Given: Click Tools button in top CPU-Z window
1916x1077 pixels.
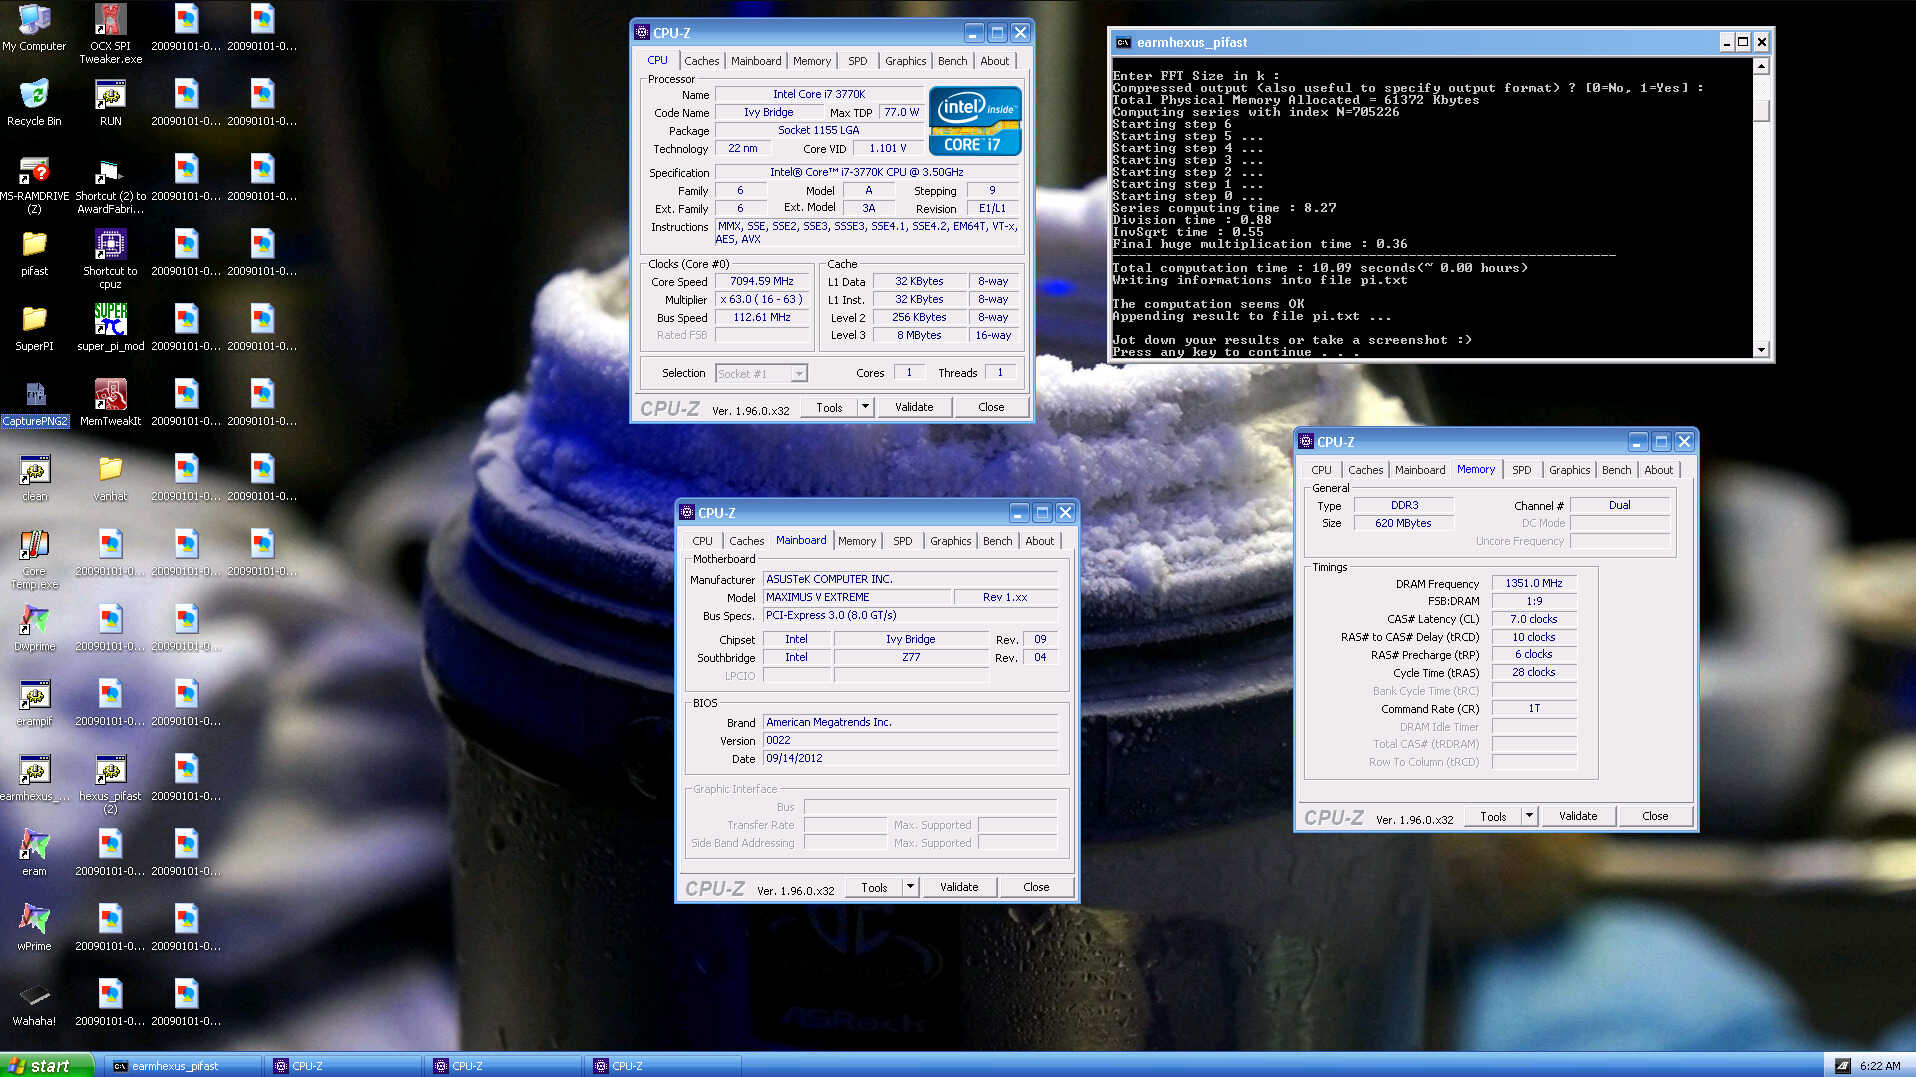Looking at the screenshot, I should [829, 407].
